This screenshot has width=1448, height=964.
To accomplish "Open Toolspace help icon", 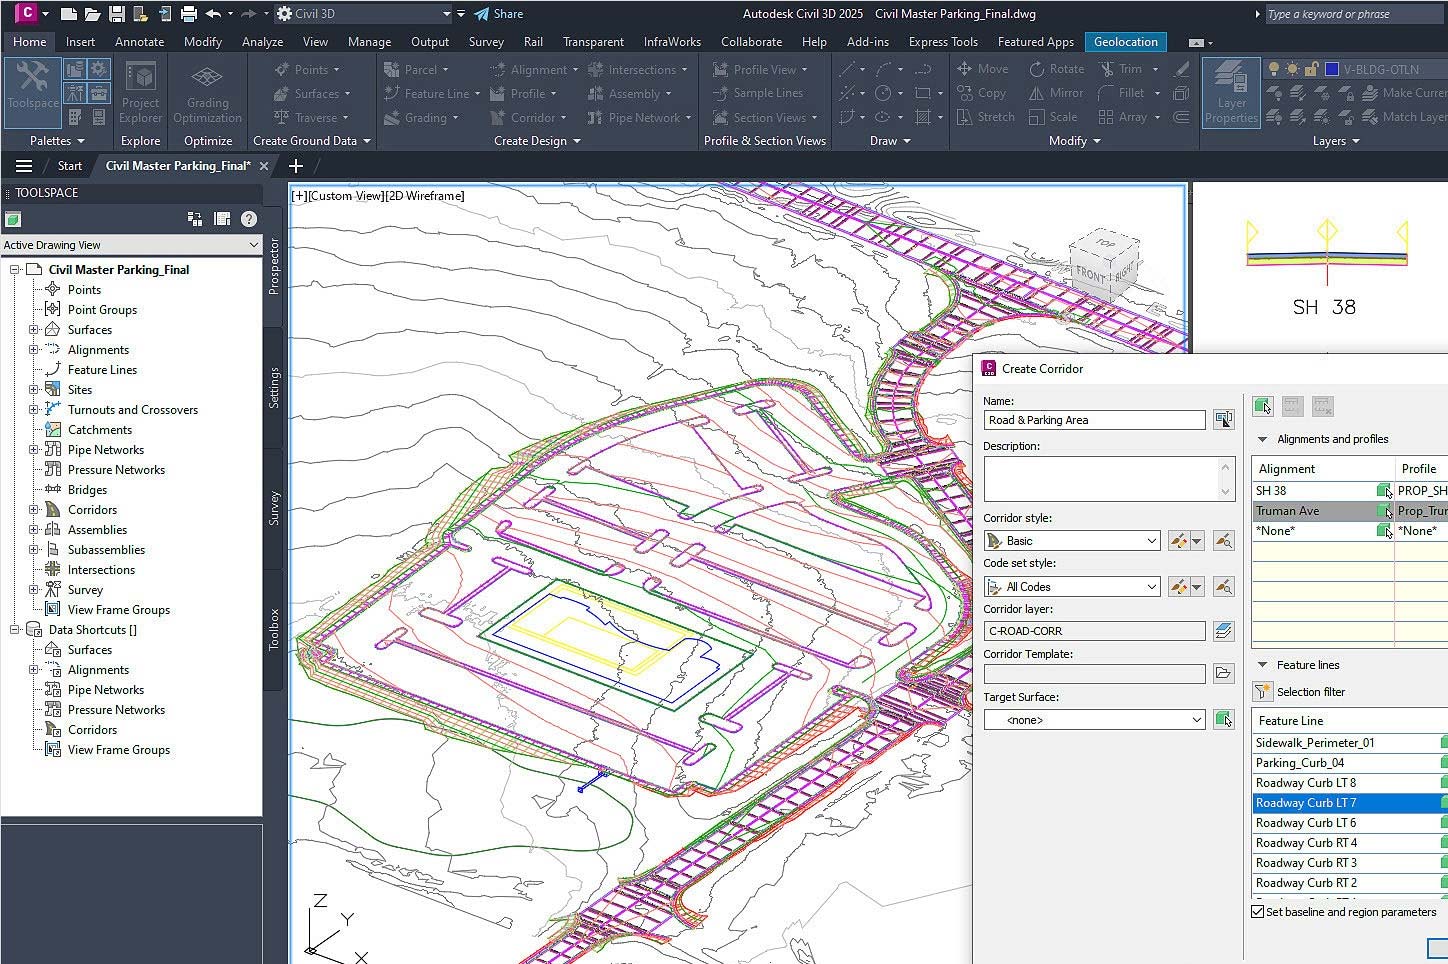I will click(x=249, y=219).
